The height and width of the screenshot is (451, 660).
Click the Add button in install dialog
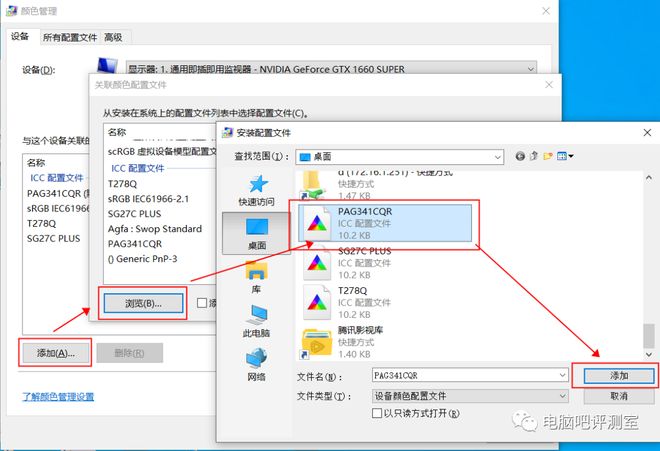click(x=619, y=375)
